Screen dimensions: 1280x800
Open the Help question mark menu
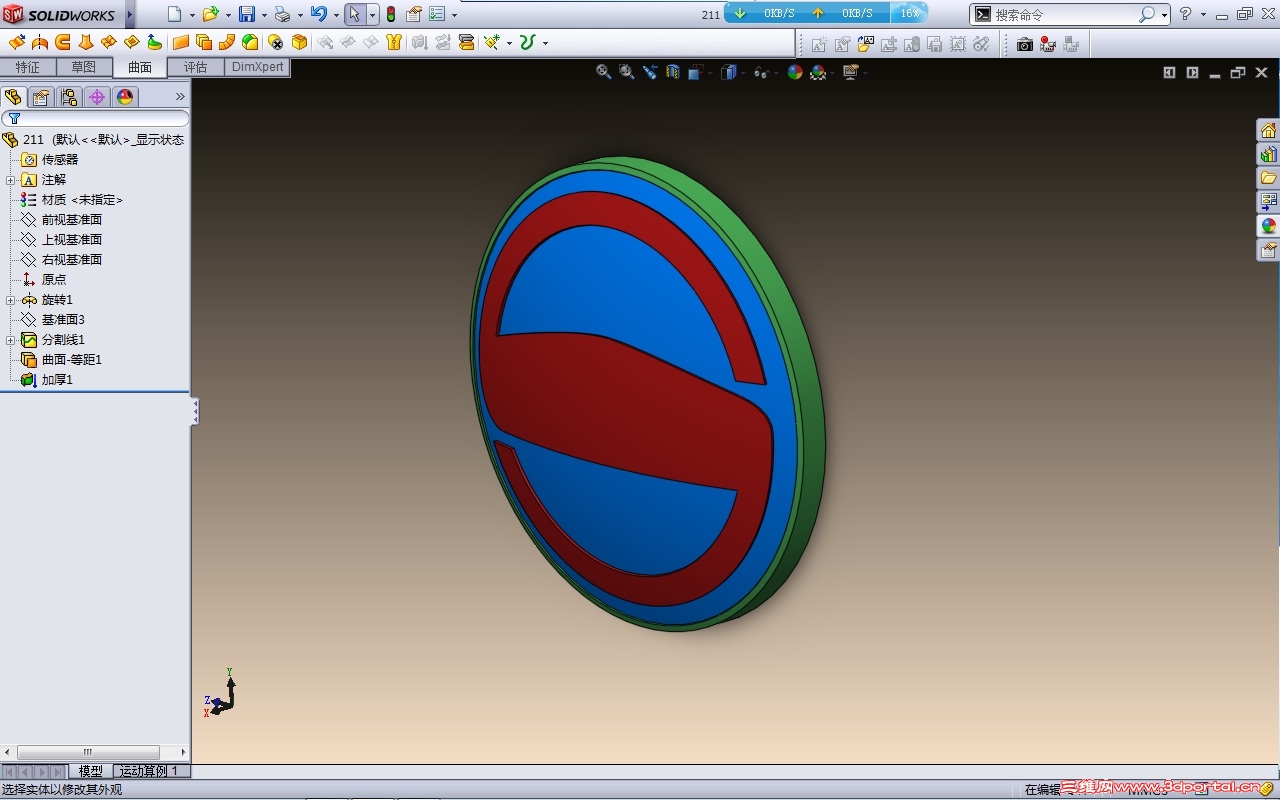[1186, 14]
